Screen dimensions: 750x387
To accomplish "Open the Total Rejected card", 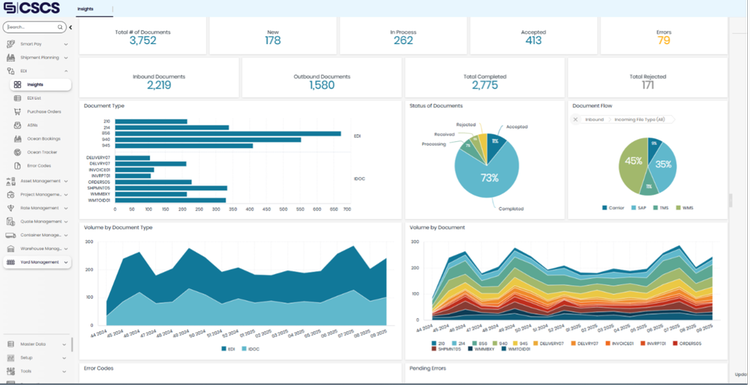I will tap(648, 78).
